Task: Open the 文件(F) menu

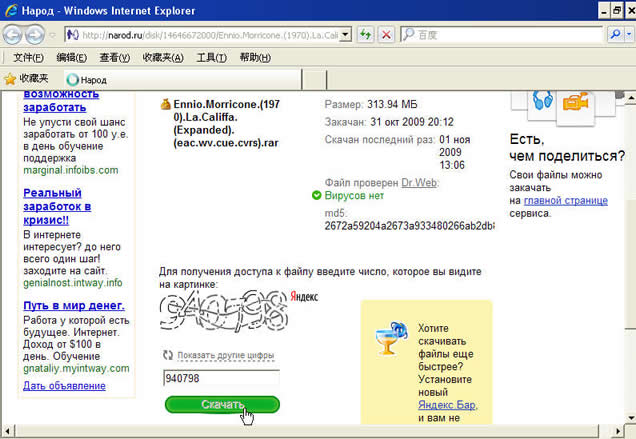Action: tap(28, 58)
